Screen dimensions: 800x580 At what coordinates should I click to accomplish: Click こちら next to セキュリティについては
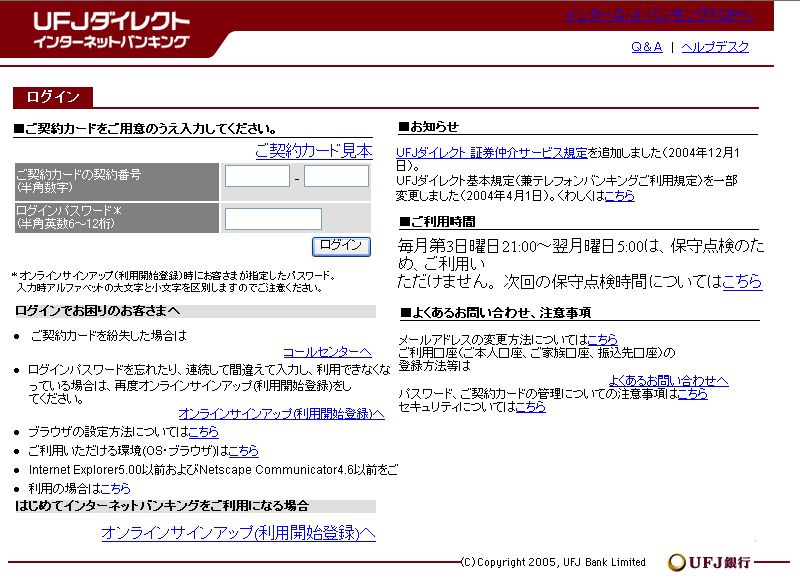point(530,407)
